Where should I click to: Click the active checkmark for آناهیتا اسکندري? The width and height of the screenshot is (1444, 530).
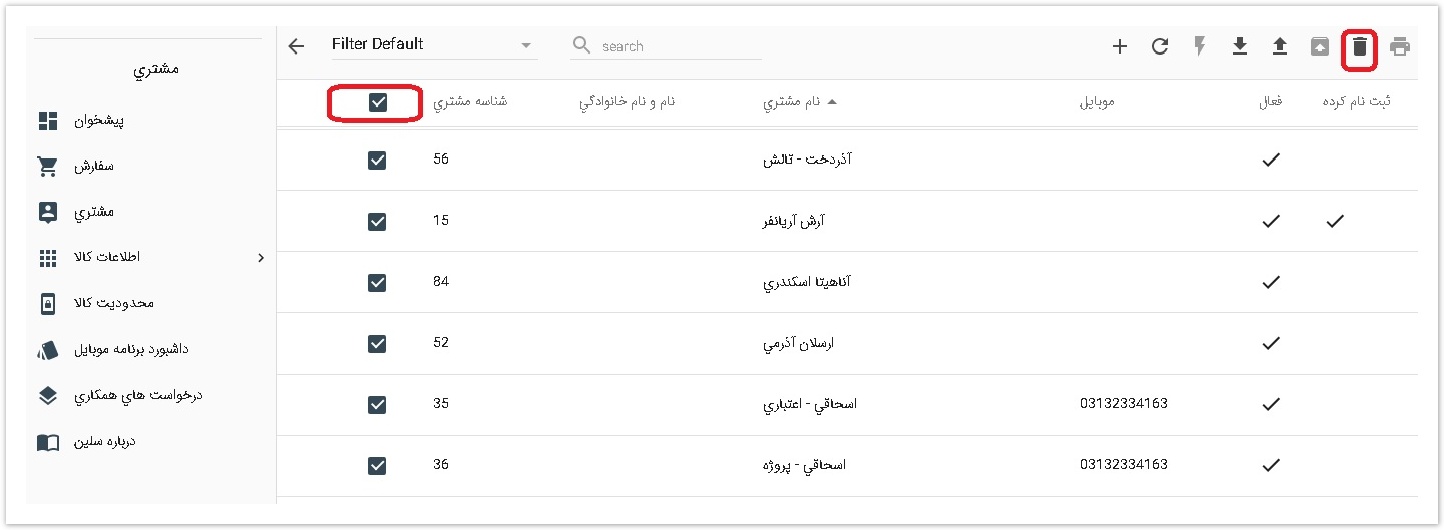coord(1271,282)
